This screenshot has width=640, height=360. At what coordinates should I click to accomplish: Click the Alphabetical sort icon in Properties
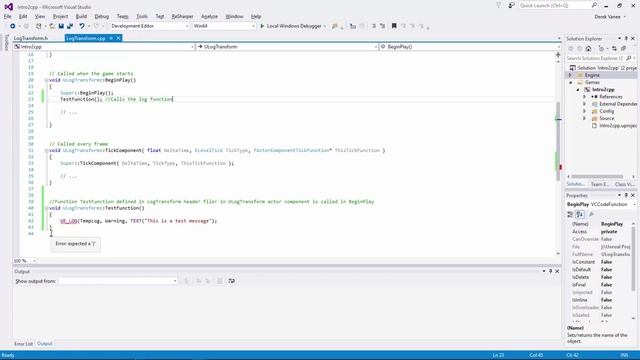tap(580, 214)
